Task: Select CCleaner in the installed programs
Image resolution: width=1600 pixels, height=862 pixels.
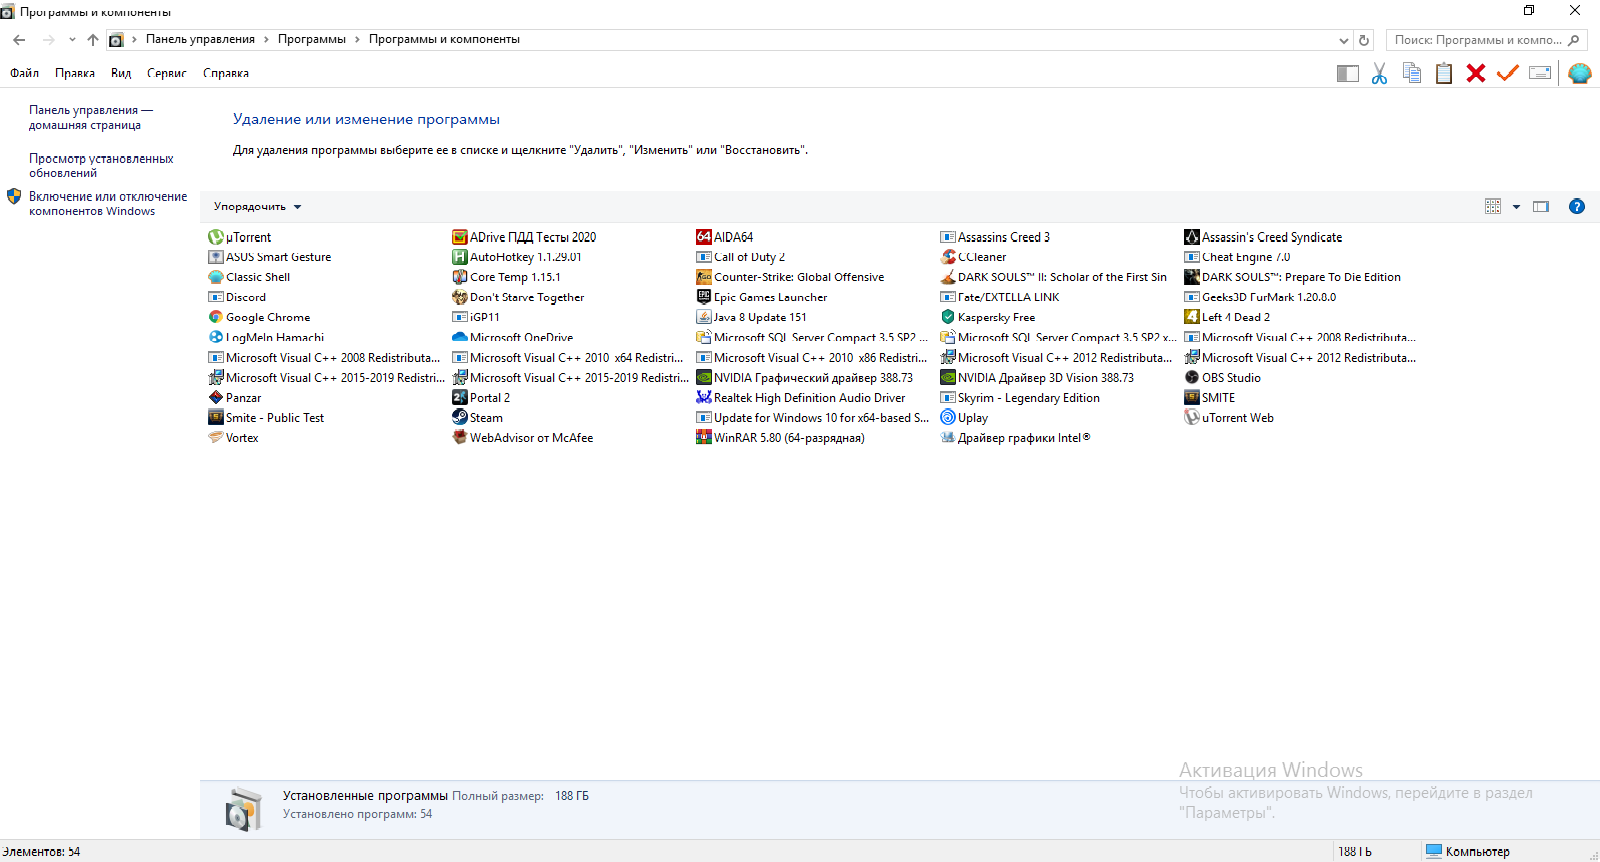Action: [x=974, y=257]
